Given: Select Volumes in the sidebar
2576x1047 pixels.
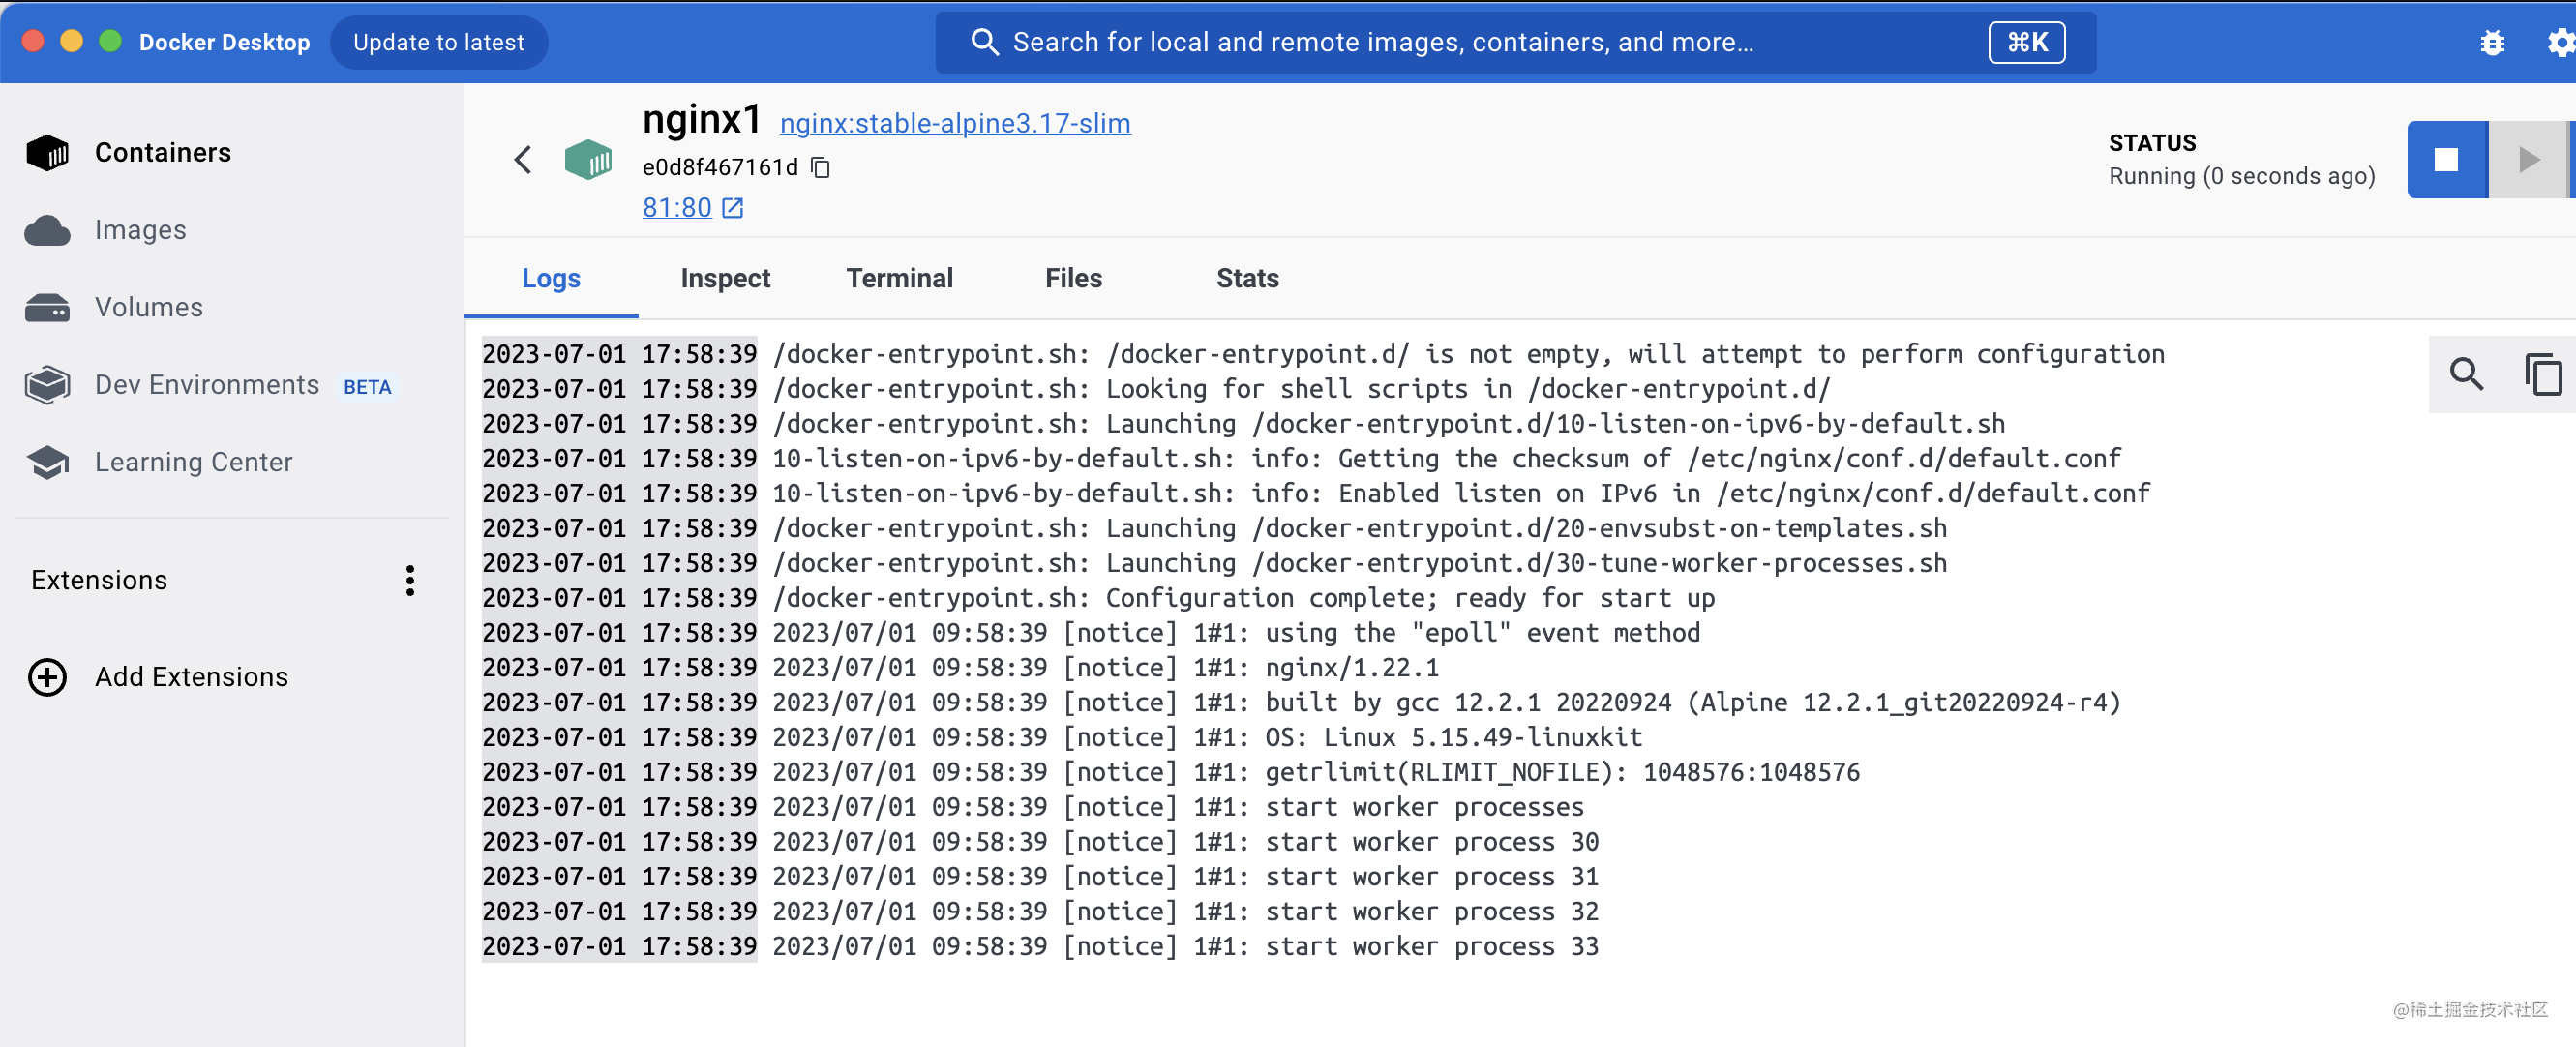Looking at the screenshot, I should pos(148,307).
